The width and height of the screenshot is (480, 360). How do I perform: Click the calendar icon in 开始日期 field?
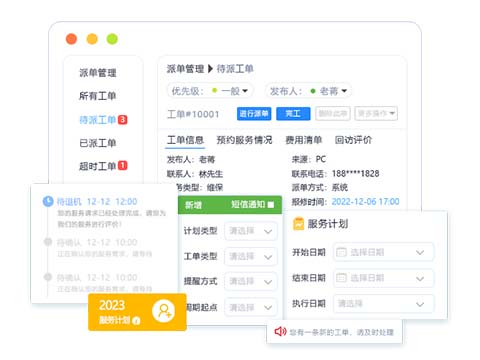341,252
